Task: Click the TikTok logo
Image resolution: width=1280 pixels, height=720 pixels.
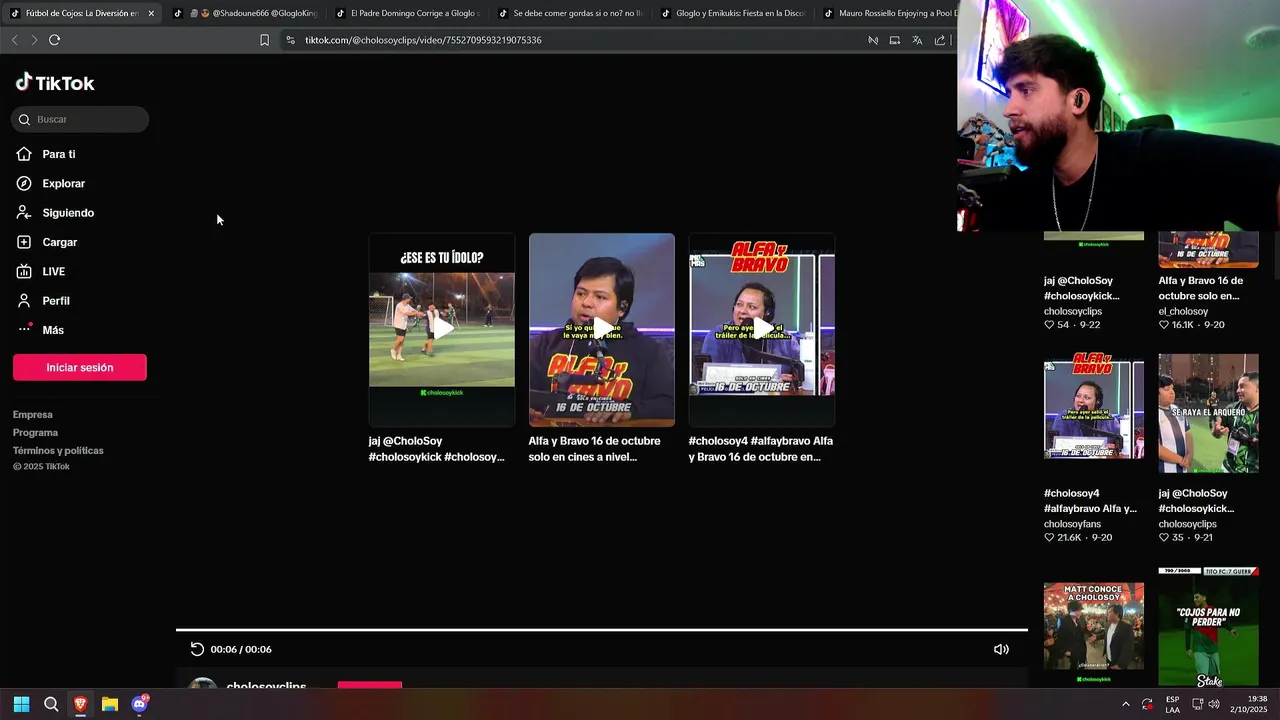Action: 55,83
